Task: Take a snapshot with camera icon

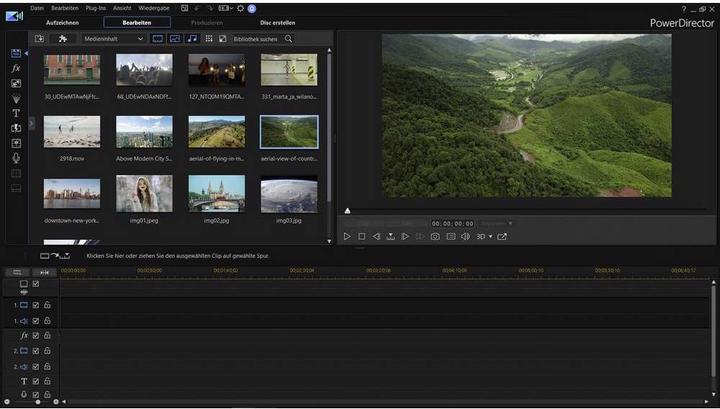Action: [435, 236]
